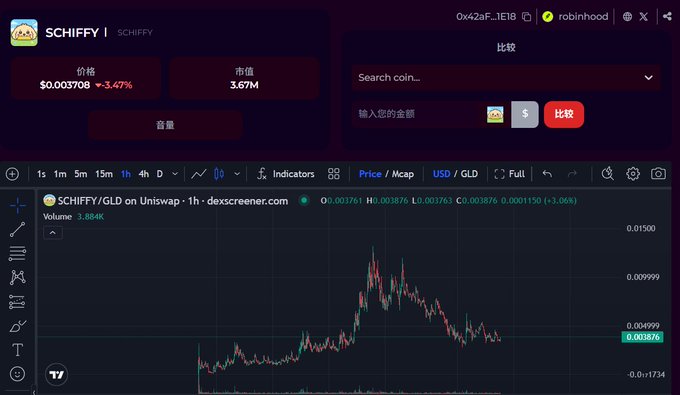Set chart currency to USD
This screenshot has height=395, width=680.
click(441, 174)
